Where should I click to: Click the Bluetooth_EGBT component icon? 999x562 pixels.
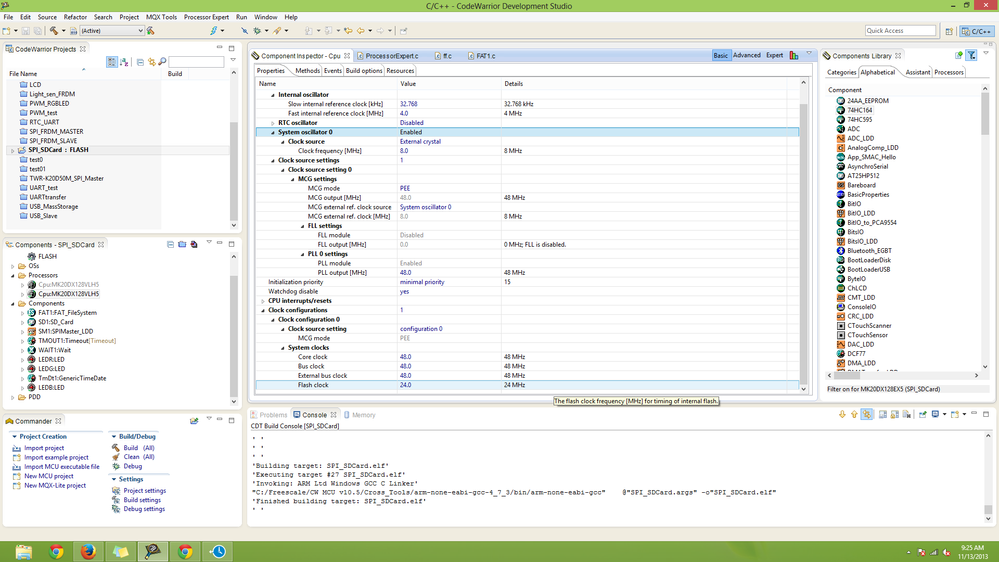point(840,250)
